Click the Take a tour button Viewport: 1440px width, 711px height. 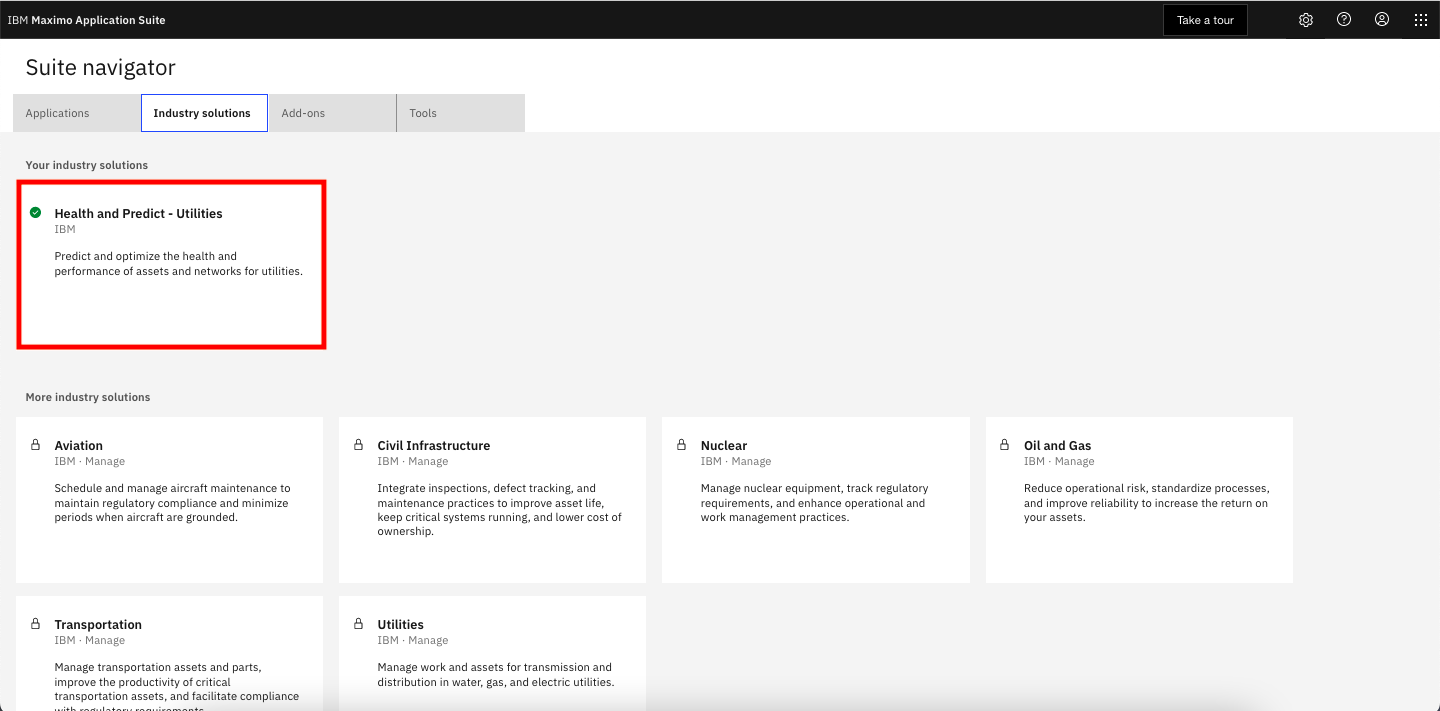pyautogui.click(x=1205, y=20)
